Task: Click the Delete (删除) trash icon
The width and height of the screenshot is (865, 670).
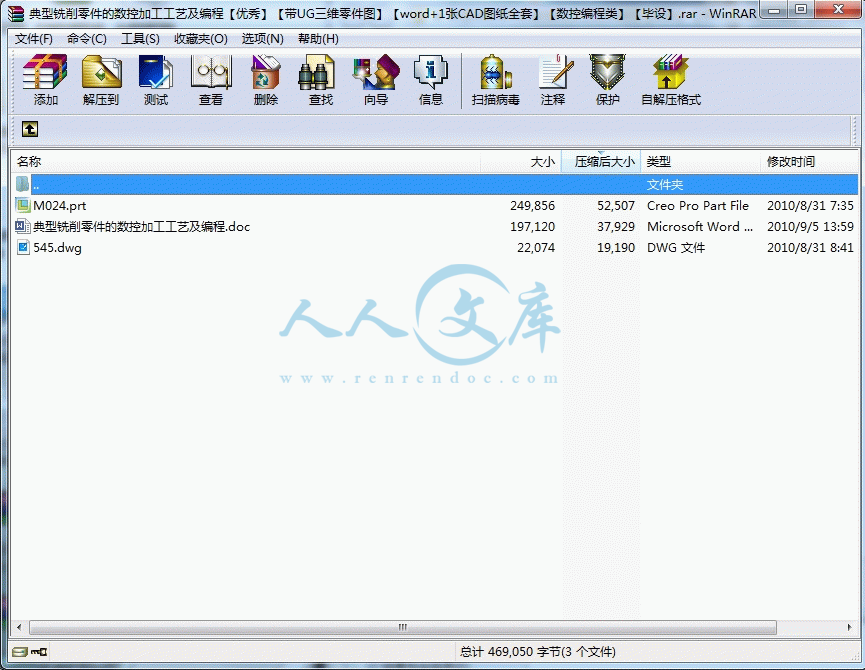Action: coord(265,72)
